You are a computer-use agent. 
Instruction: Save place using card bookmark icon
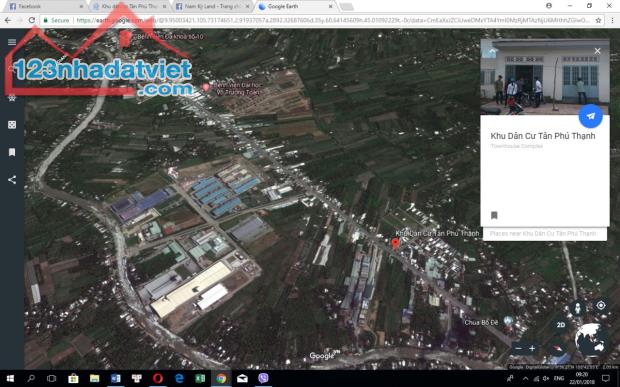494,215
